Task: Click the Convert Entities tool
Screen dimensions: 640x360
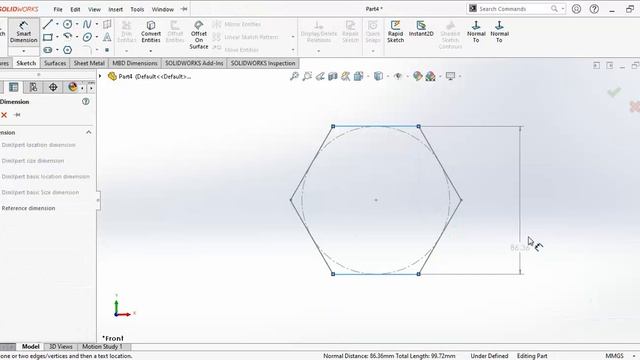Action: pos(151,32)
